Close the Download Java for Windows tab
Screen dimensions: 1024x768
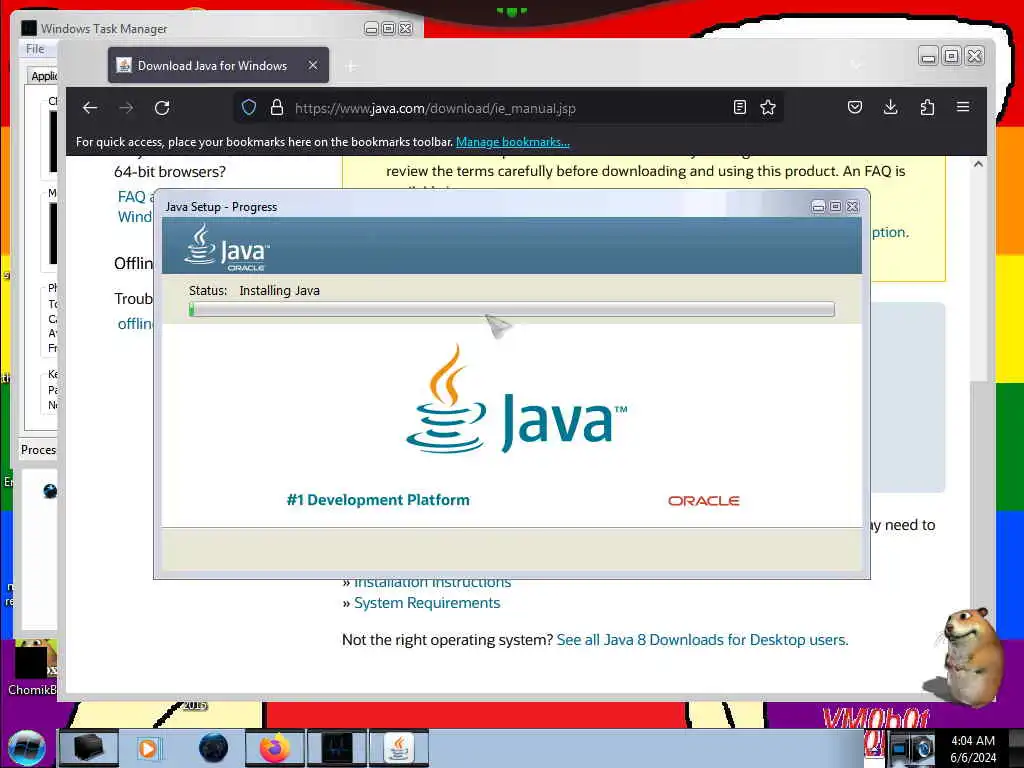[x=313, y=65]
